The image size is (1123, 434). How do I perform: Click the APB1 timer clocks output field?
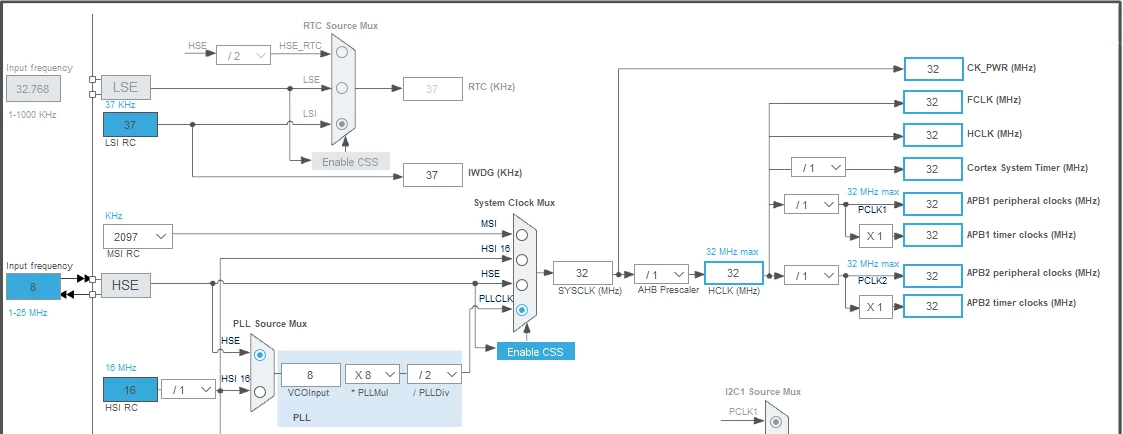[x=932, y=235]
